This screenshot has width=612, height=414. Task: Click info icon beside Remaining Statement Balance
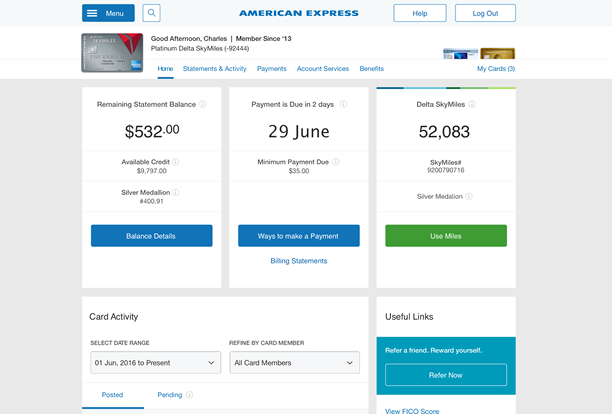[x=203, y=104]
